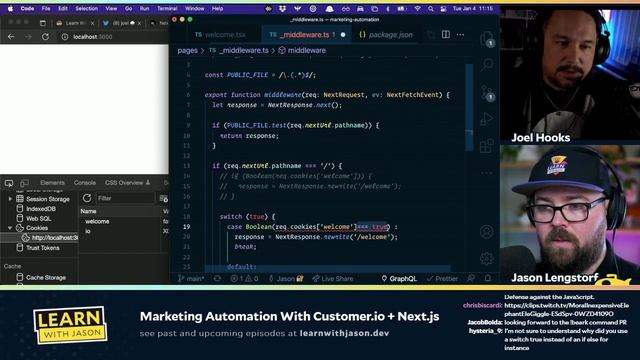This screenshot has width=640, height=360.
Task: Open the Dropbox menu bar icon
Action: (x=282, y=9)
